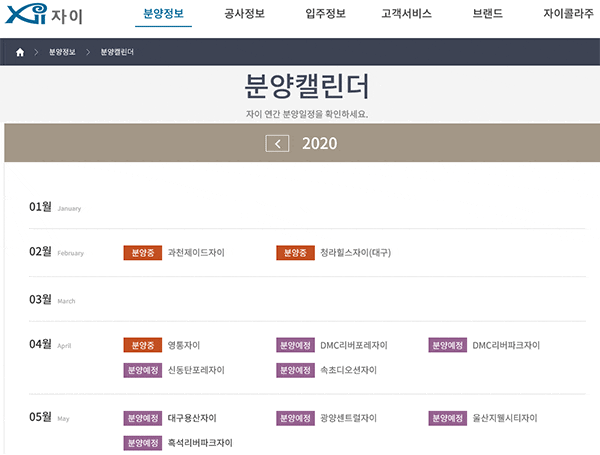Open 광양센트럴자이 listing

(x=349, y=418)
